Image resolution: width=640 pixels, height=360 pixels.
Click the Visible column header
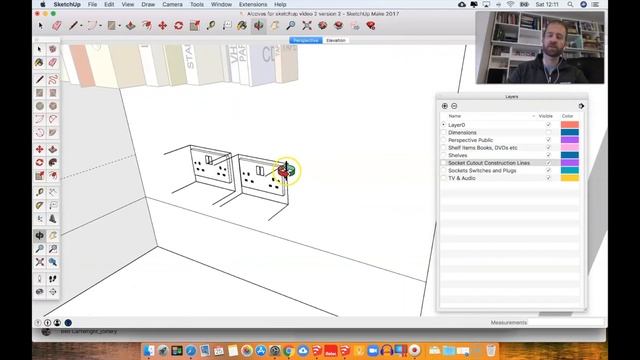pos(545,116)
